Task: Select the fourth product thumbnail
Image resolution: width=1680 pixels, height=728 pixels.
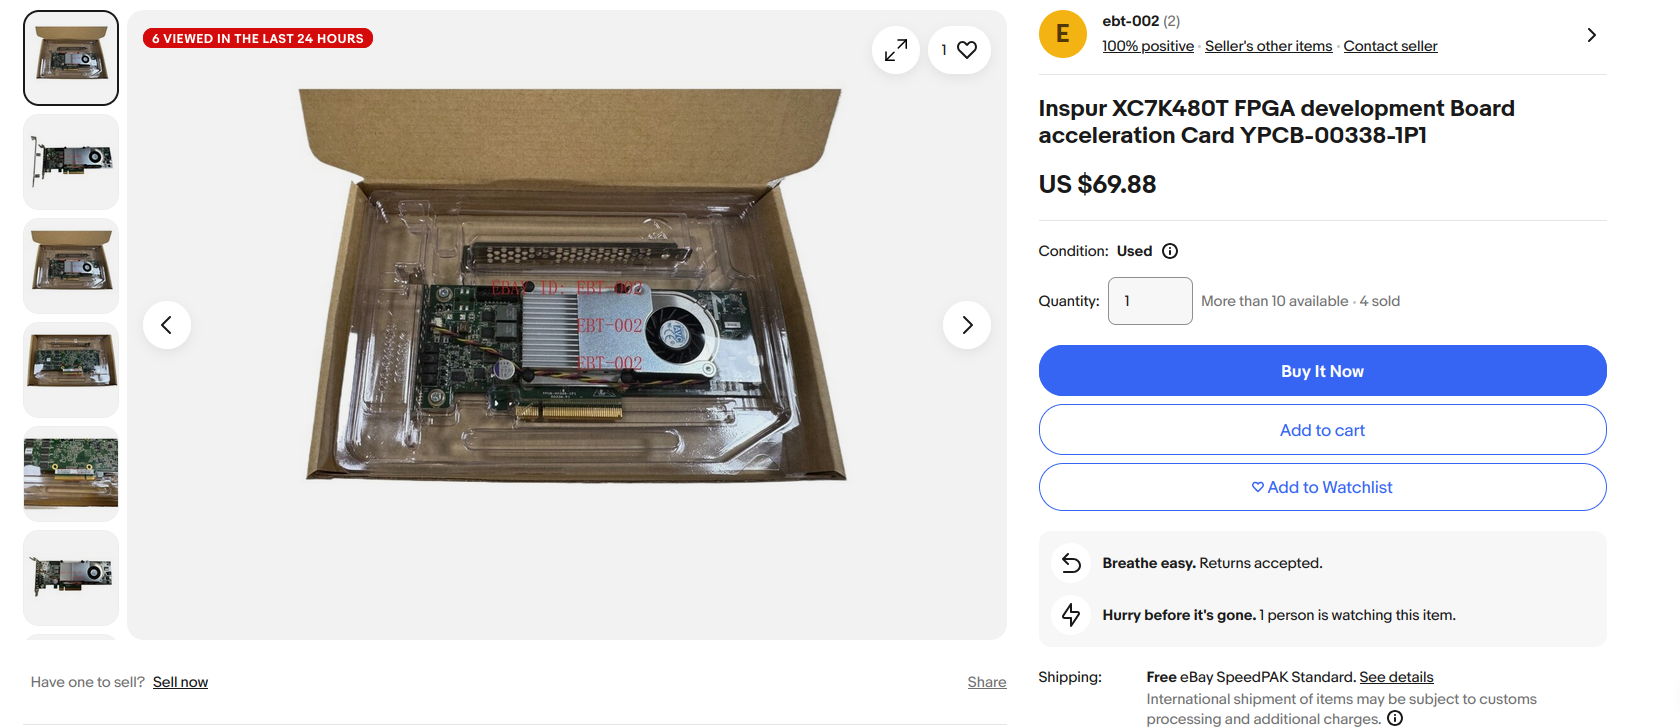Action: pos(70,369)
